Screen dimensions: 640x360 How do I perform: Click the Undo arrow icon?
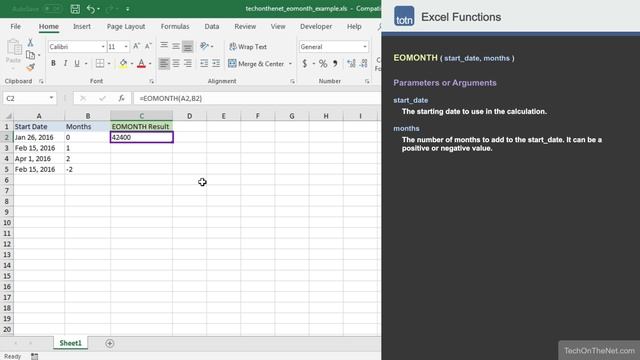(x=91, y=9)
